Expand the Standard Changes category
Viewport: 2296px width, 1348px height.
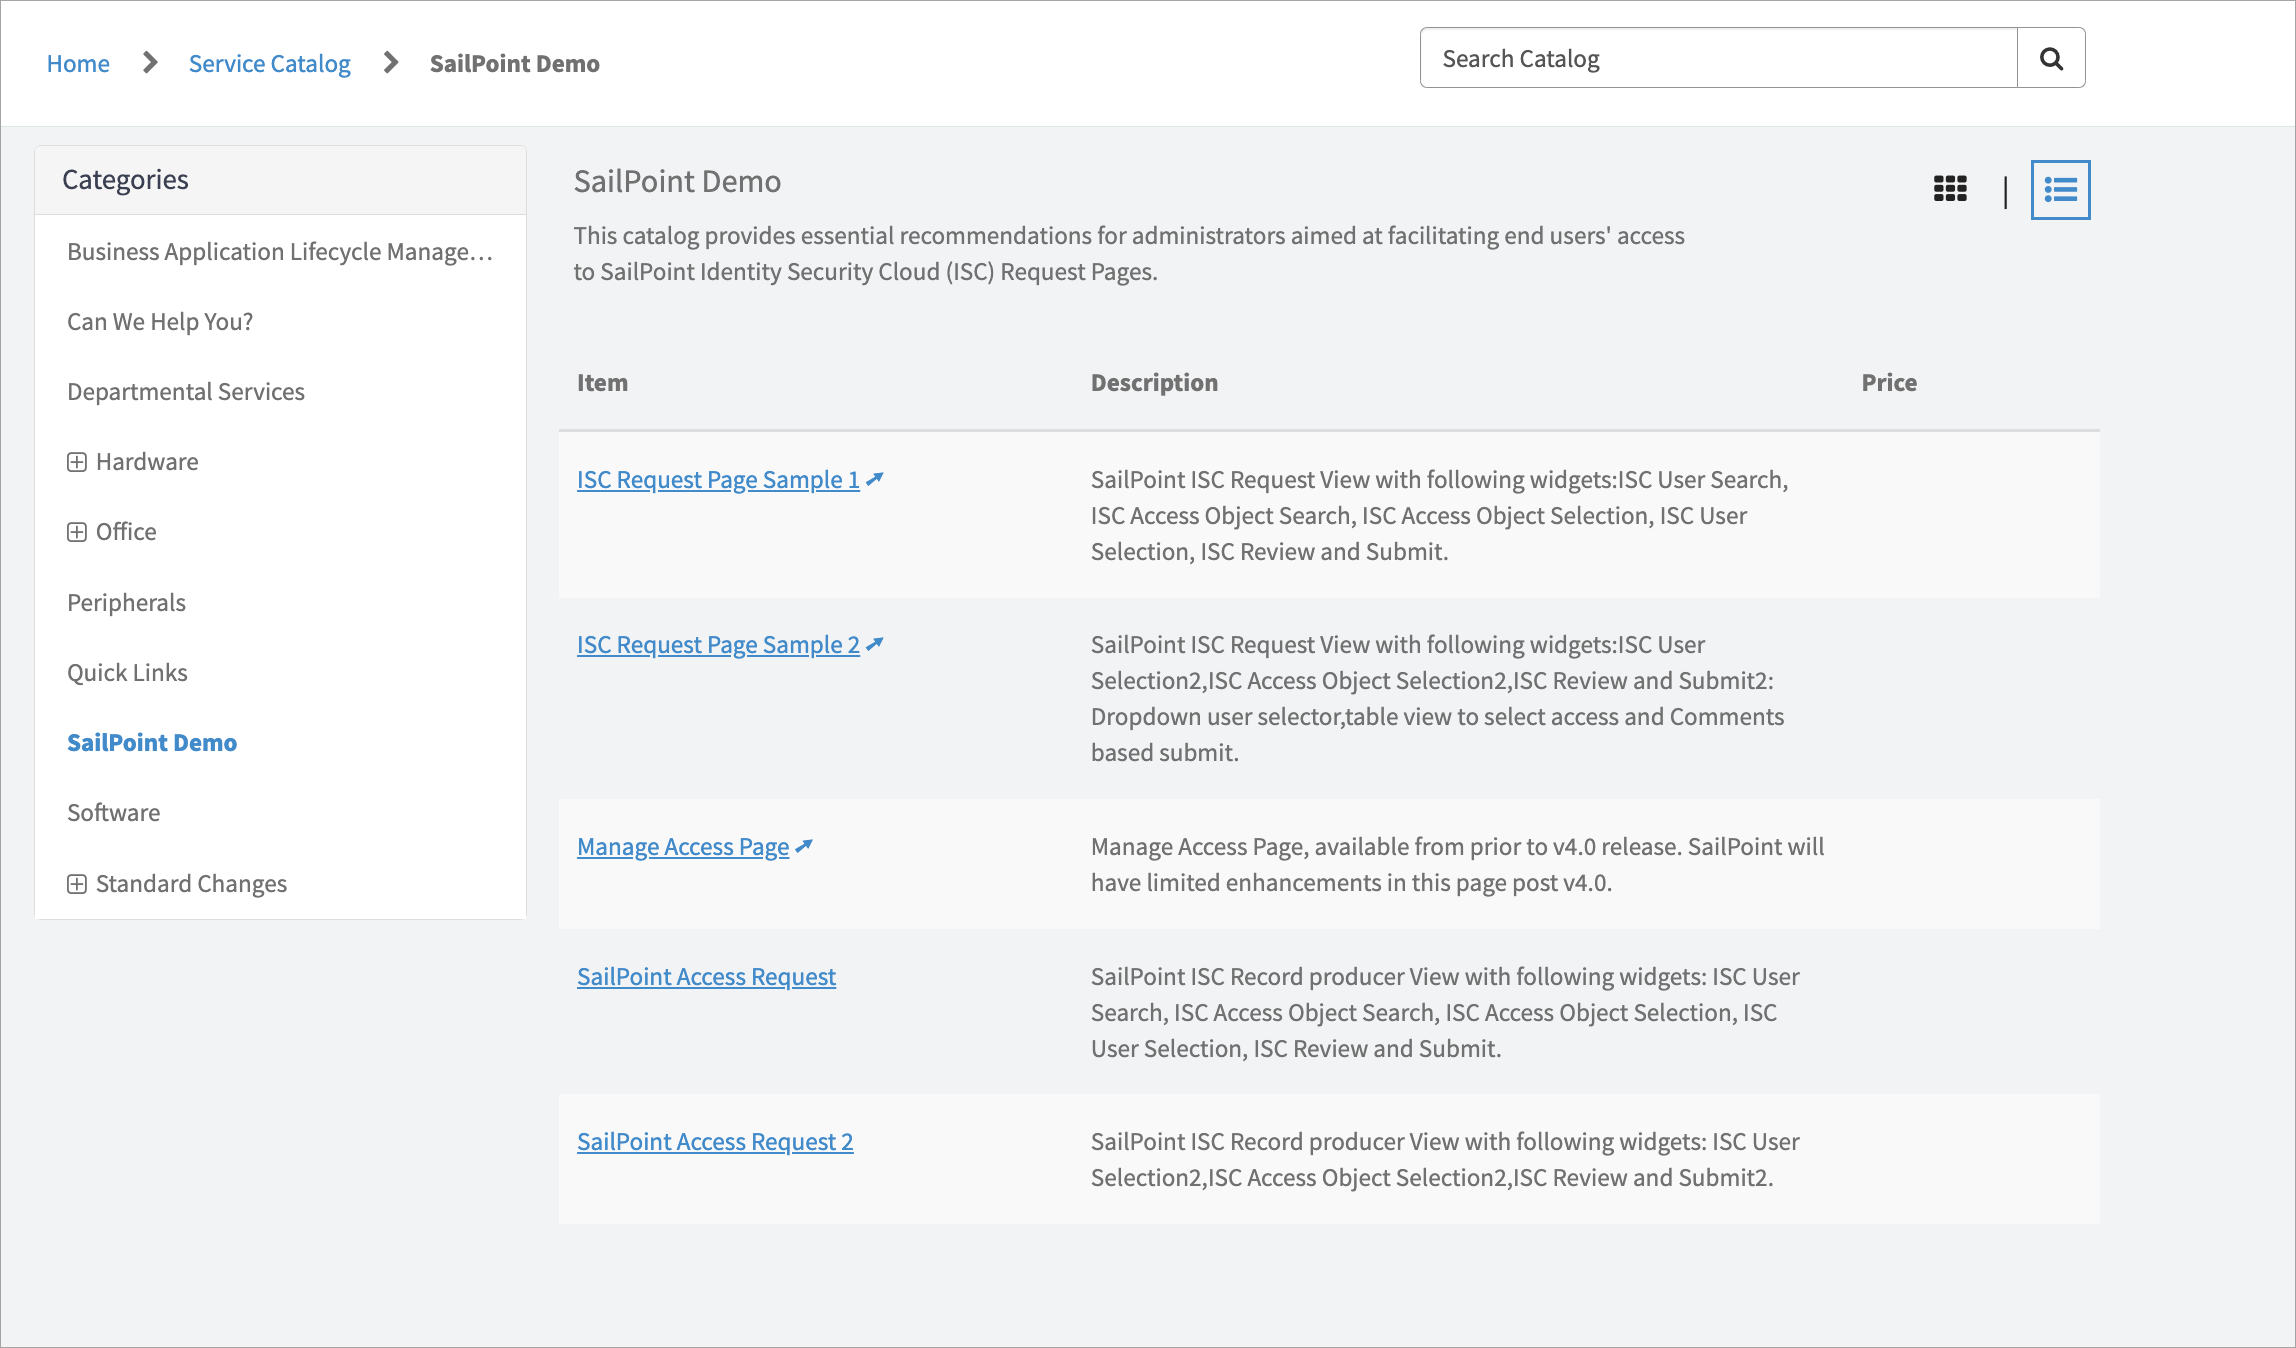pos(77,884)
